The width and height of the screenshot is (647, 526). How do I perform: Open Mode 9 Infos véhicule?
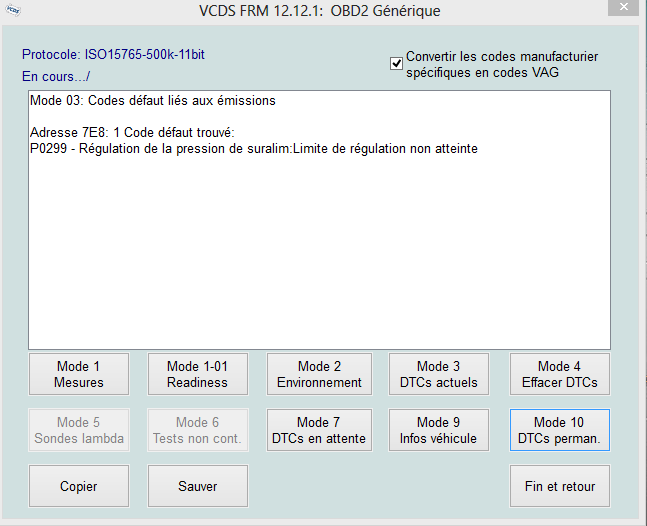pos(439,430)
